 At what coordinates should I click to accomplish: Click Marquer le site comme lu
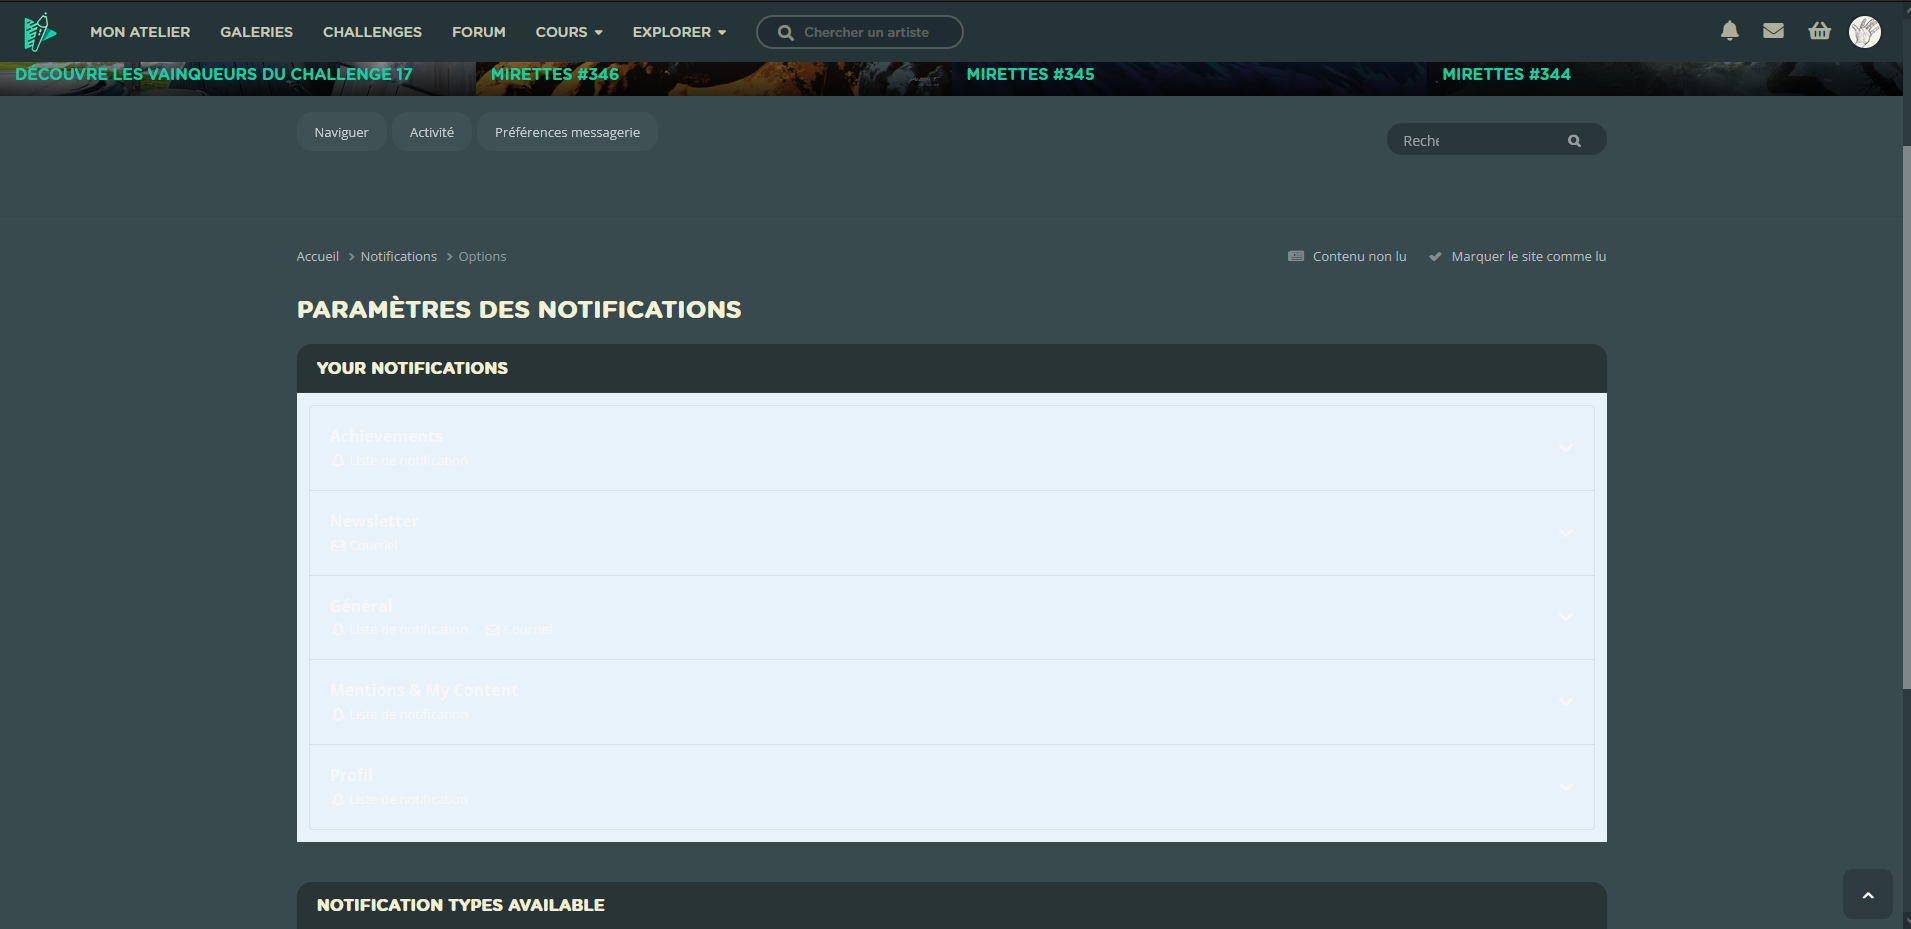(1527, 257)
